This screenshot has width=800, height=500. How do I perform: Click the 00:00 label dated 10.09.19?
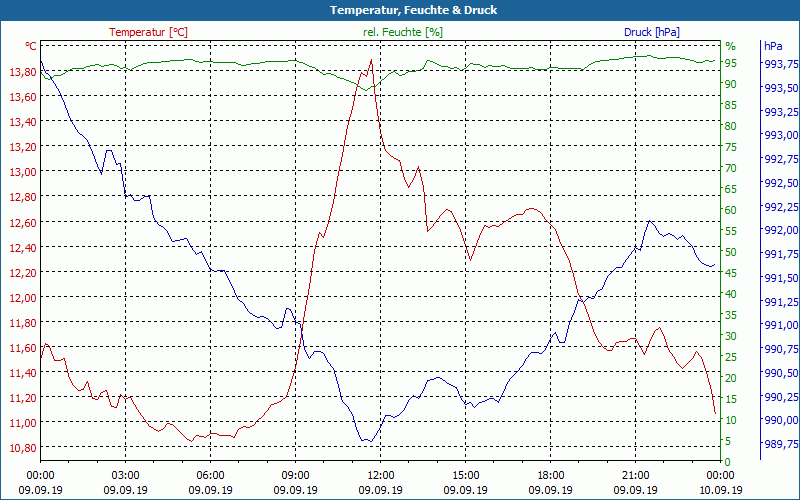coord(720,476)
